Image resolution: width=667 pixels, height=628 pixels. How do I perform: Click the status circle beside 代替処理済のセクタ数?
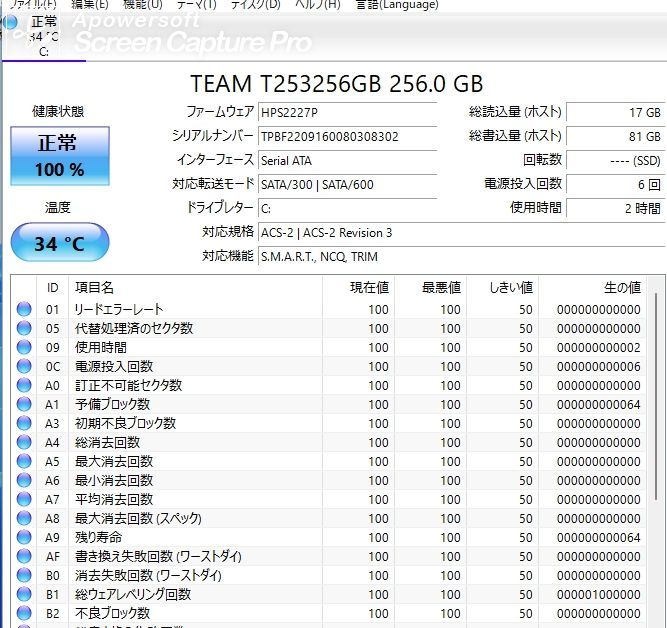[x=24, y=328]
